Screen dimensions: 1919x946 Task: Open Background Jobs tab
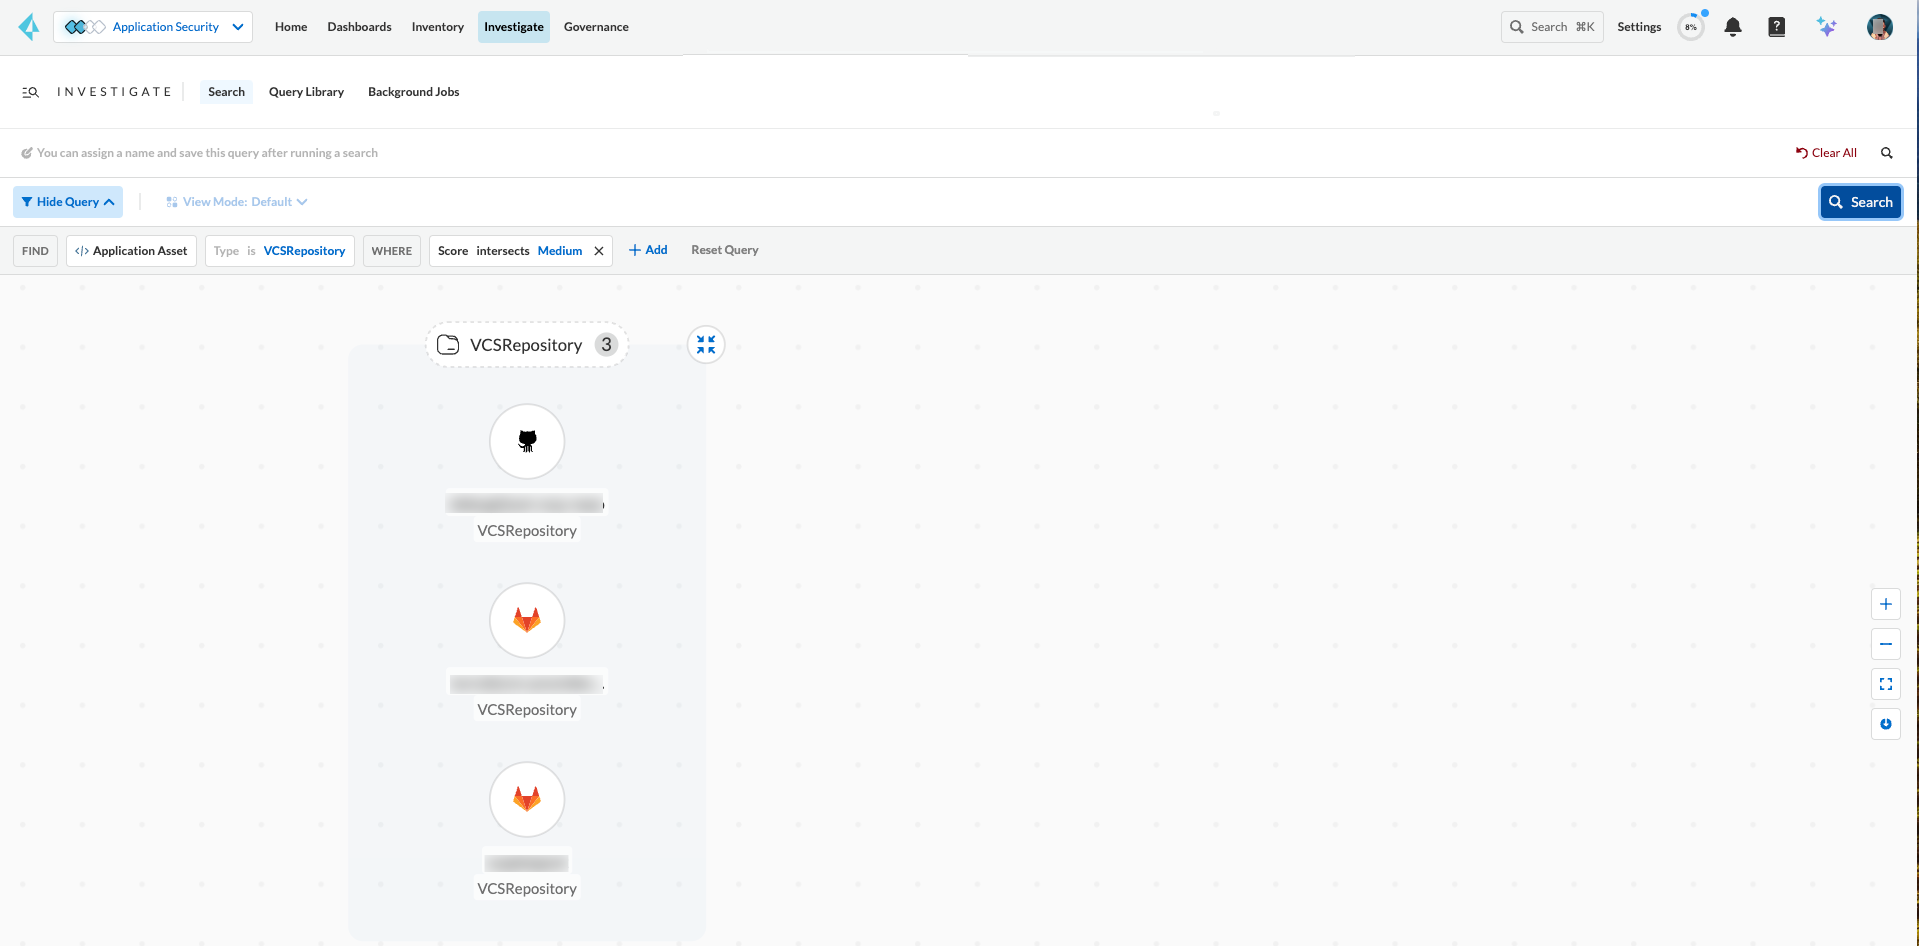coord(414,92)
